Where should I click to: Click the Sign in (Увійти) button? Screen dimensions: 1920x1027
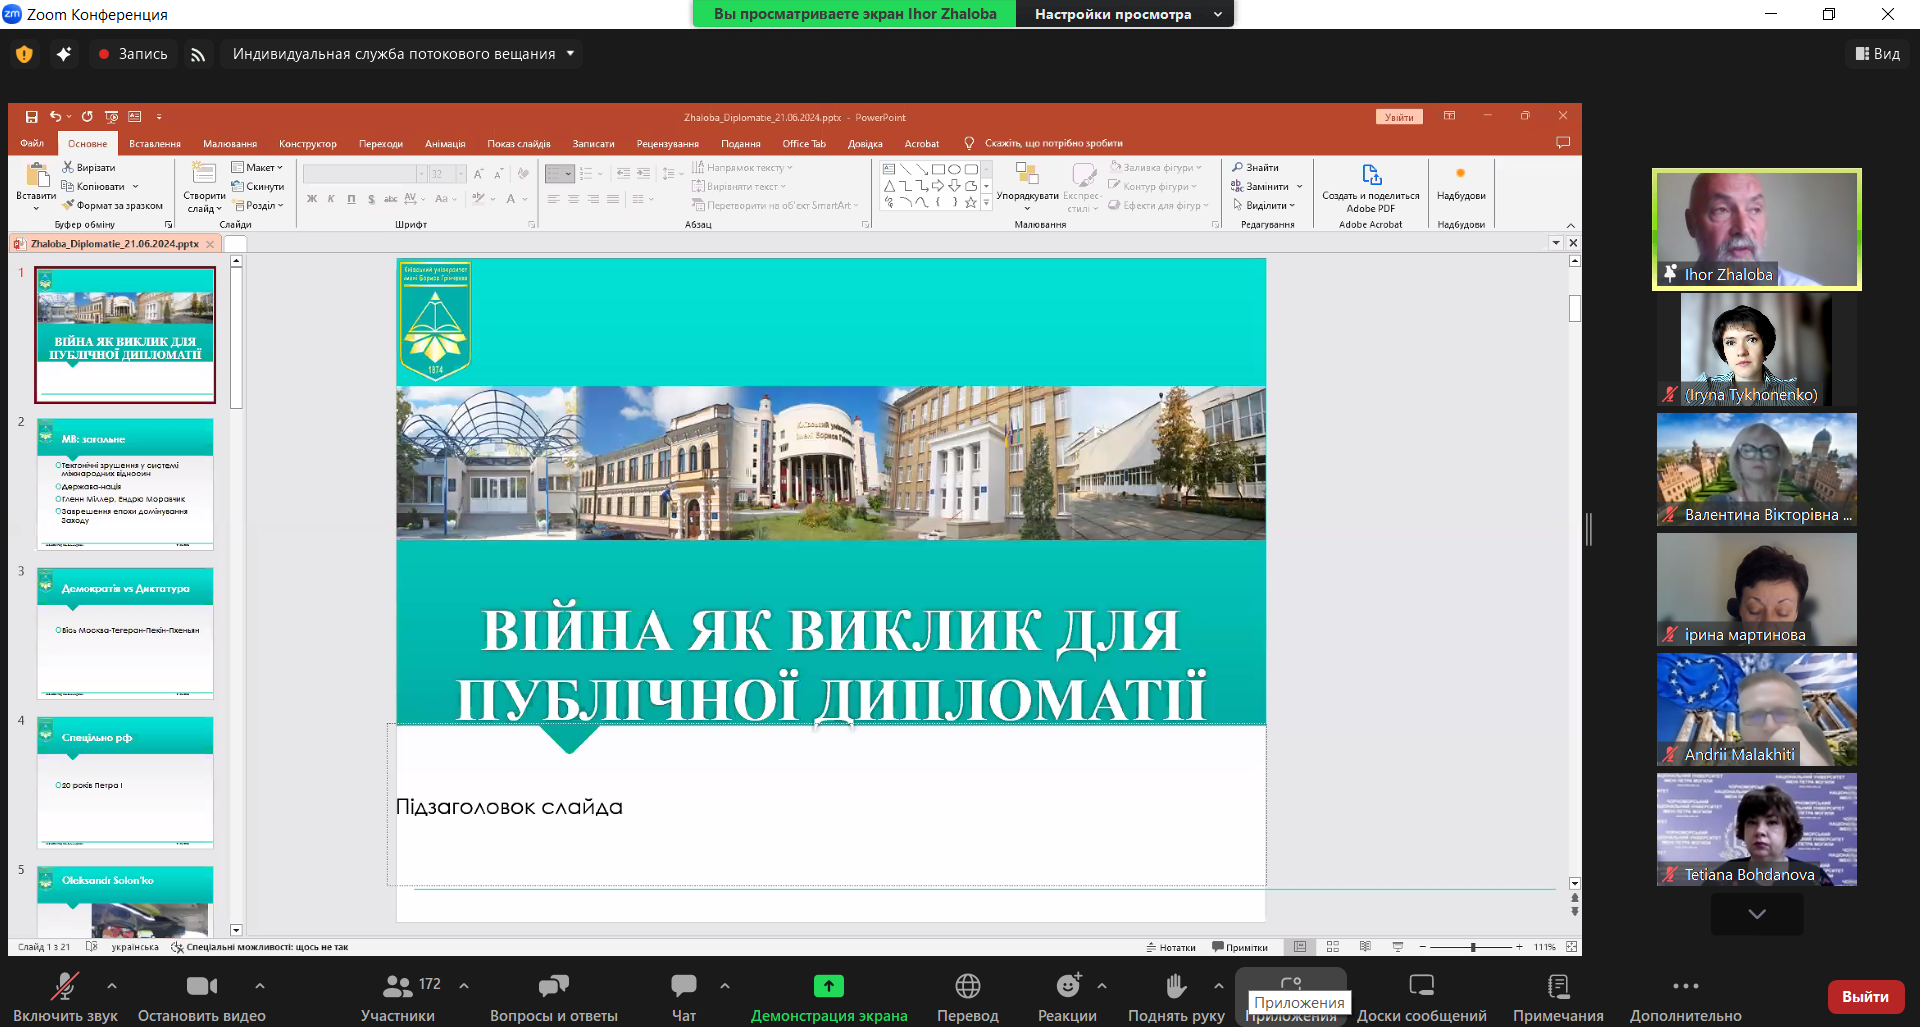pyautogui.click(x=1399, y=117)
